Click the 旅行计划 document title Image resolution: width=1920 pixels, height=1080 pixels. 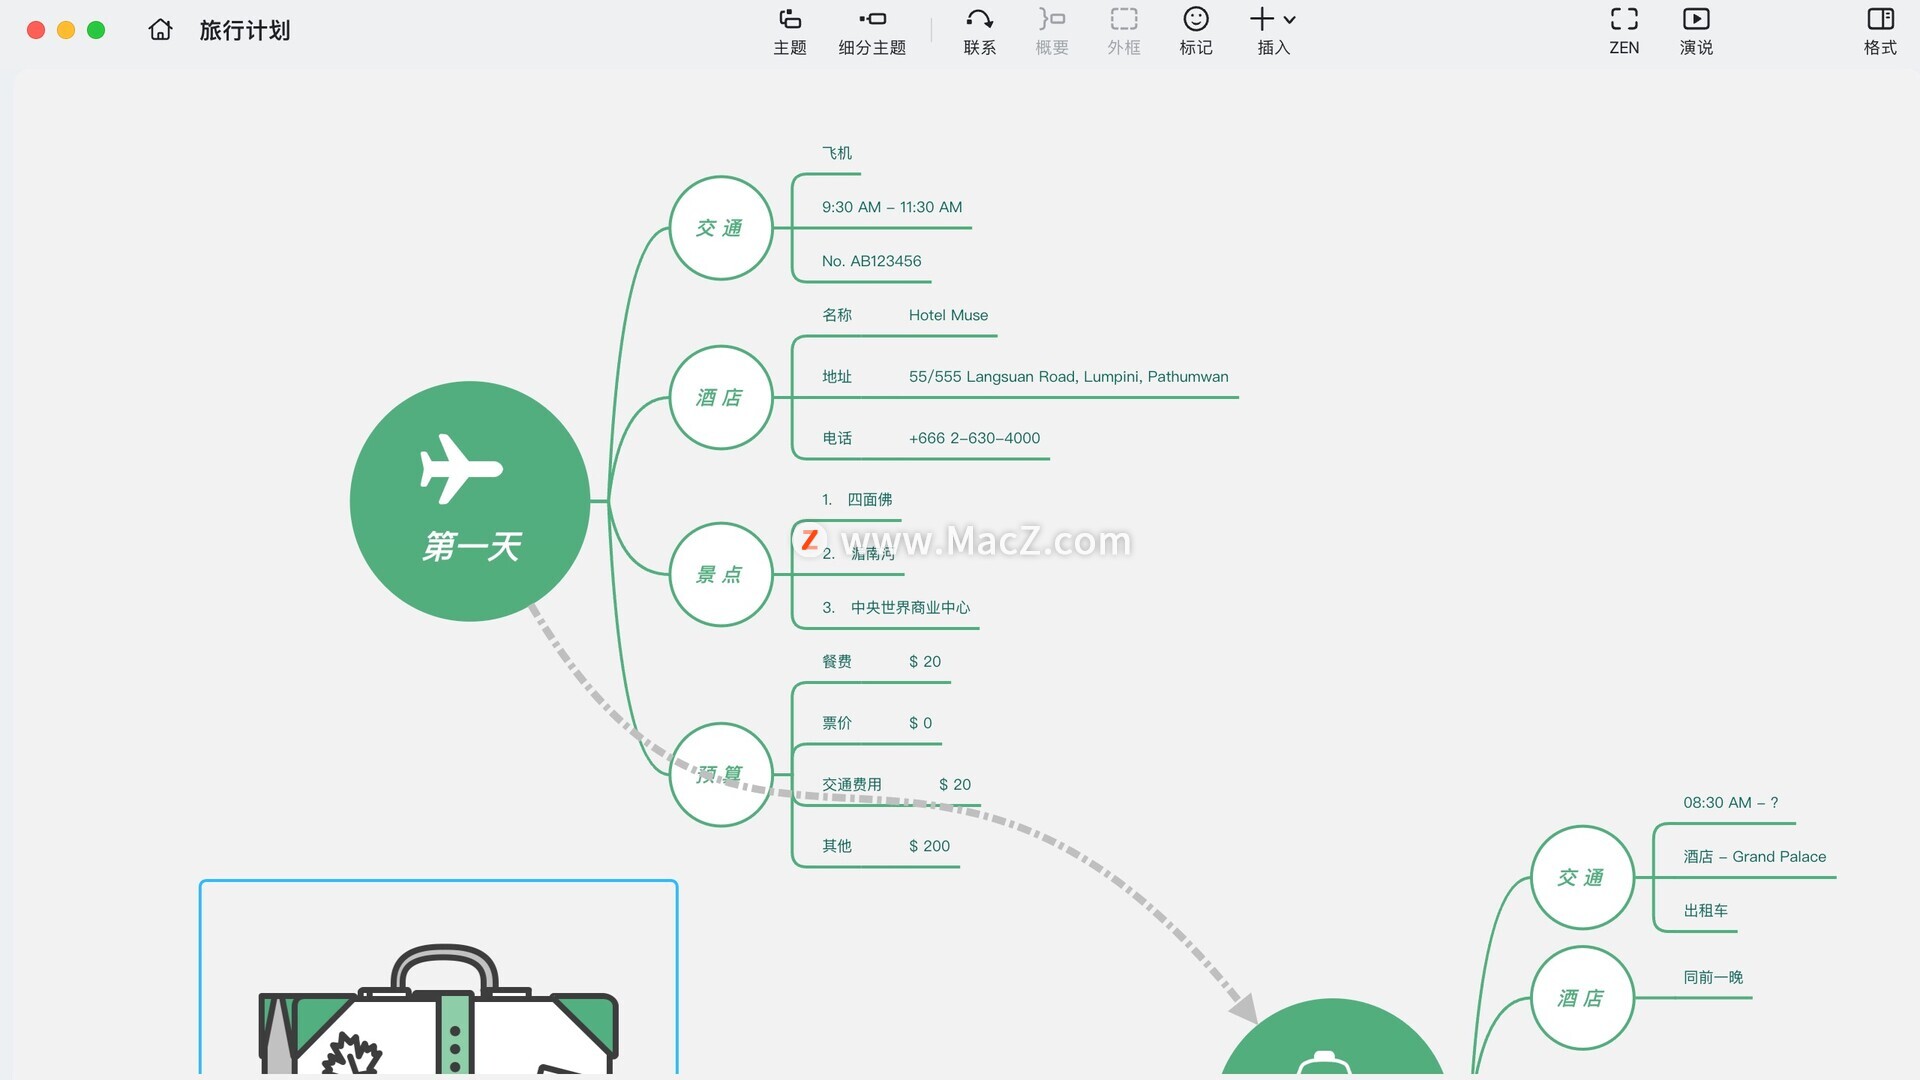[x=245, y=30]
